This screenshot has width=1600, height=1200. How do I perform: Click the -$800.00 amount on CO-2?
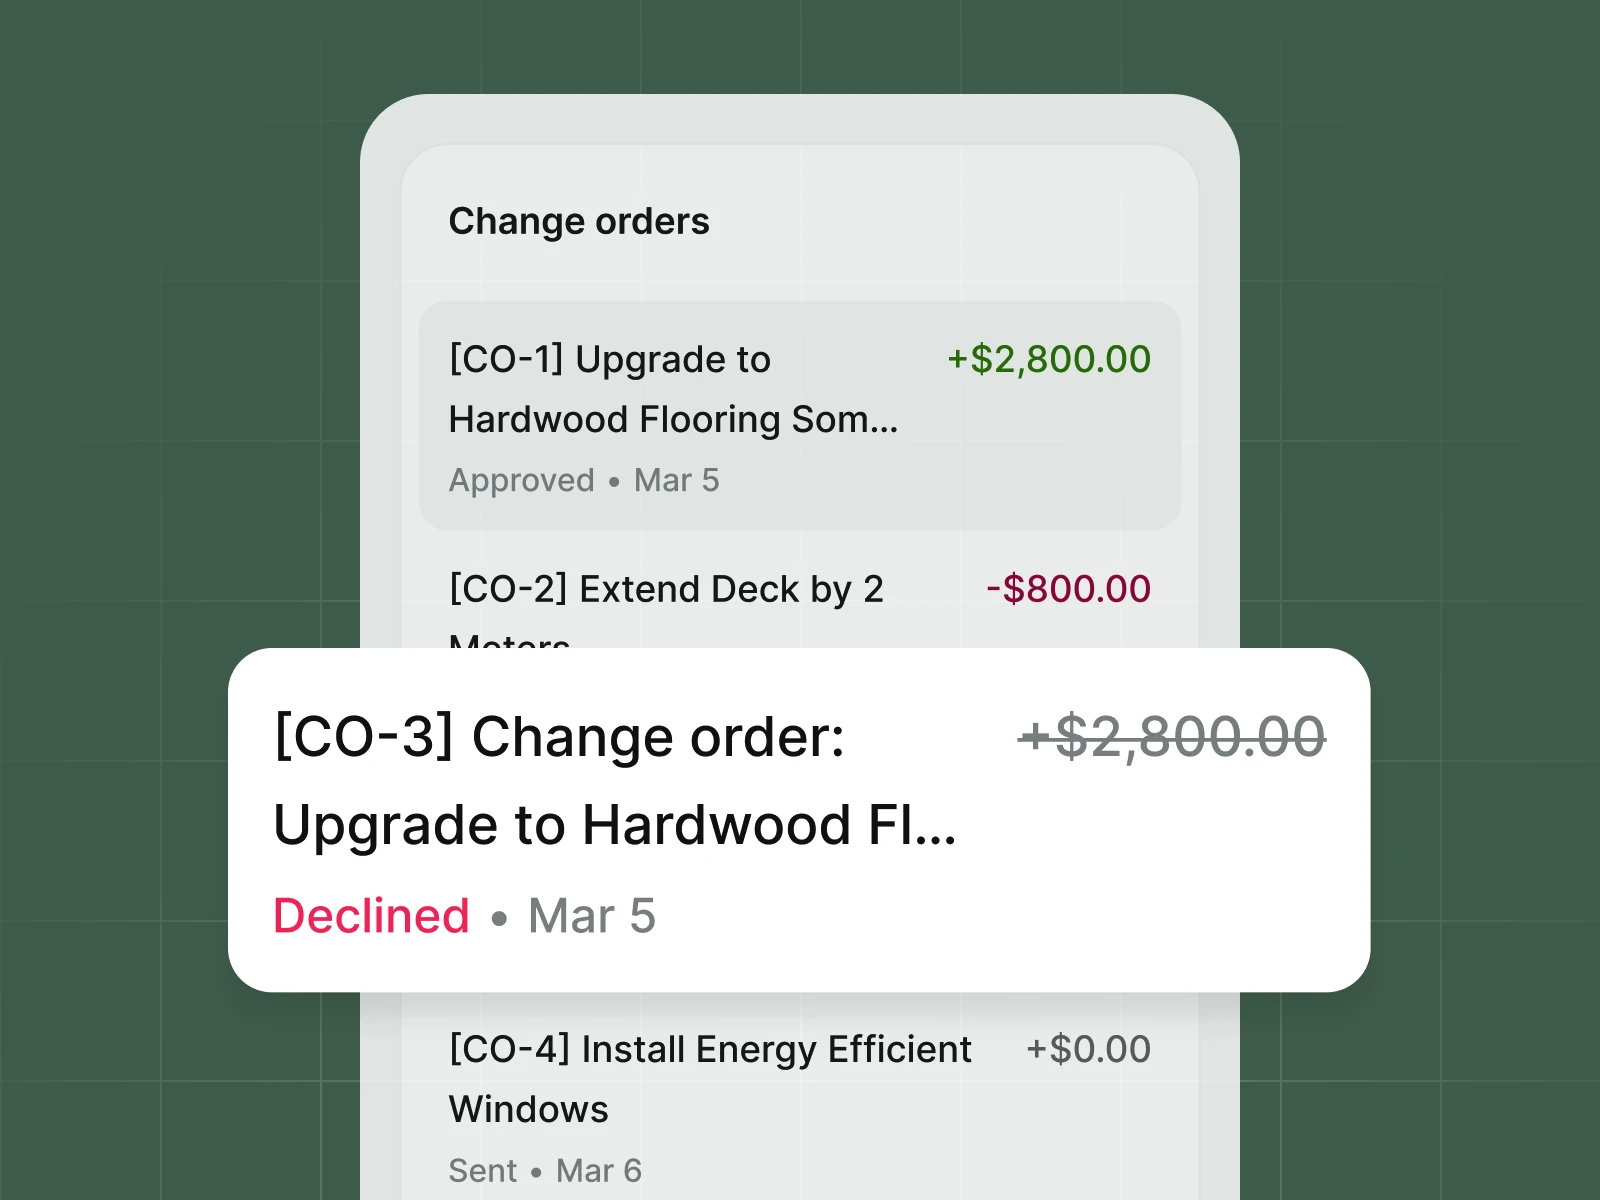coord(1068,588)
